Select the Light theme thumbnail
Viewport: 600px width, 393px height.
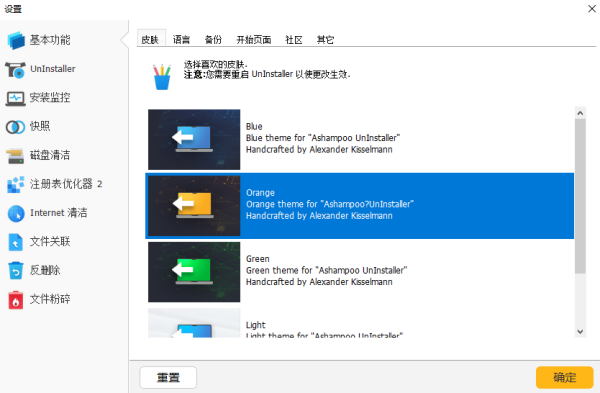pyautogui.click(x=194, y=323)
